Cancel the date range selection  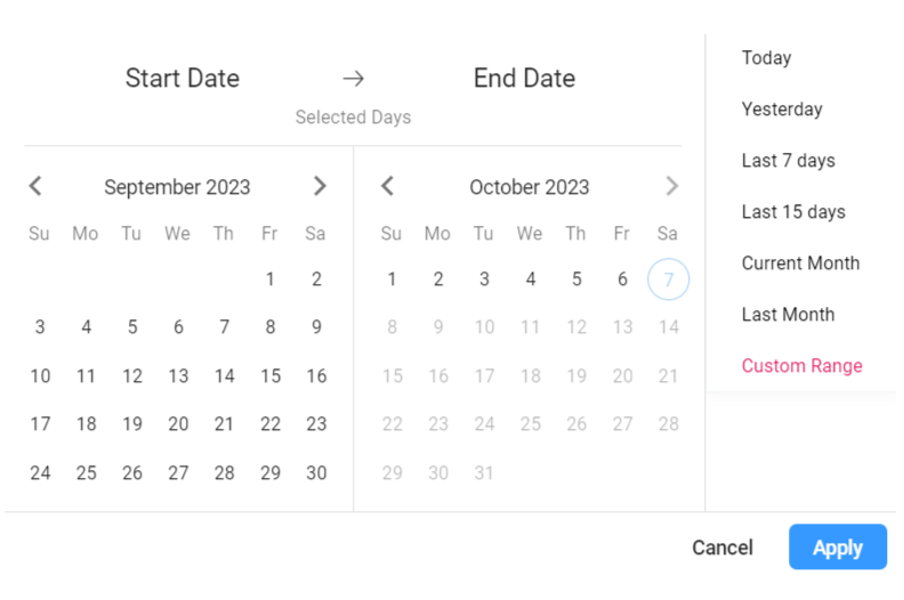pos(722,547)
